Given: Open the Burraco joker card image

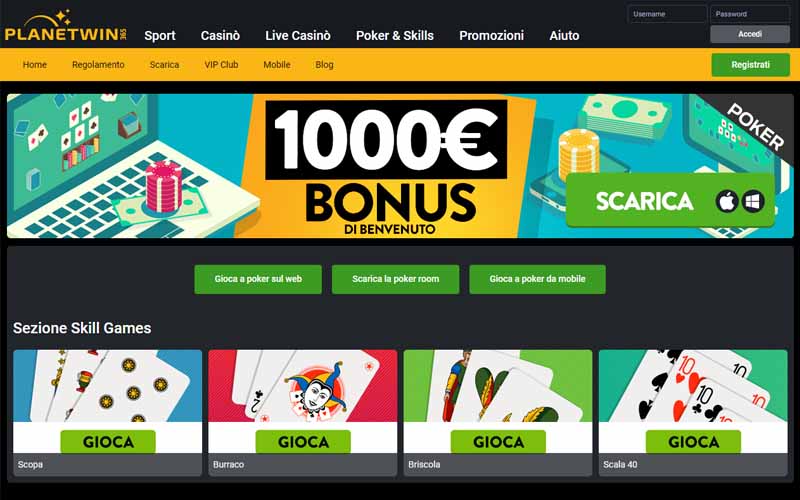Looking at the screenshot, I should coord(303,386).
